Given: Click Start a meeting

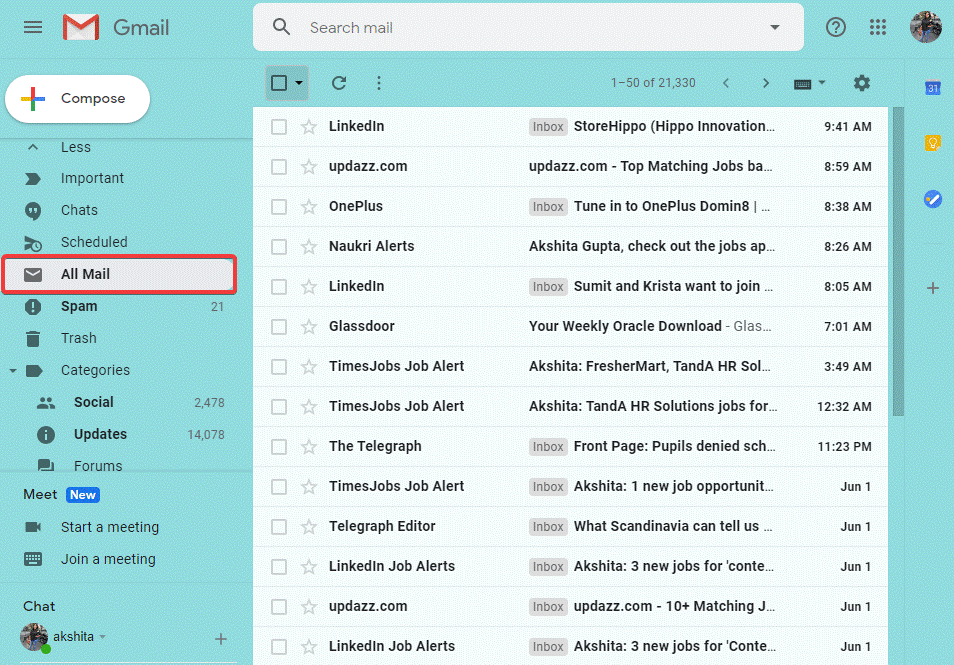Looking at the screenshot, I should (x=109, y=527).
